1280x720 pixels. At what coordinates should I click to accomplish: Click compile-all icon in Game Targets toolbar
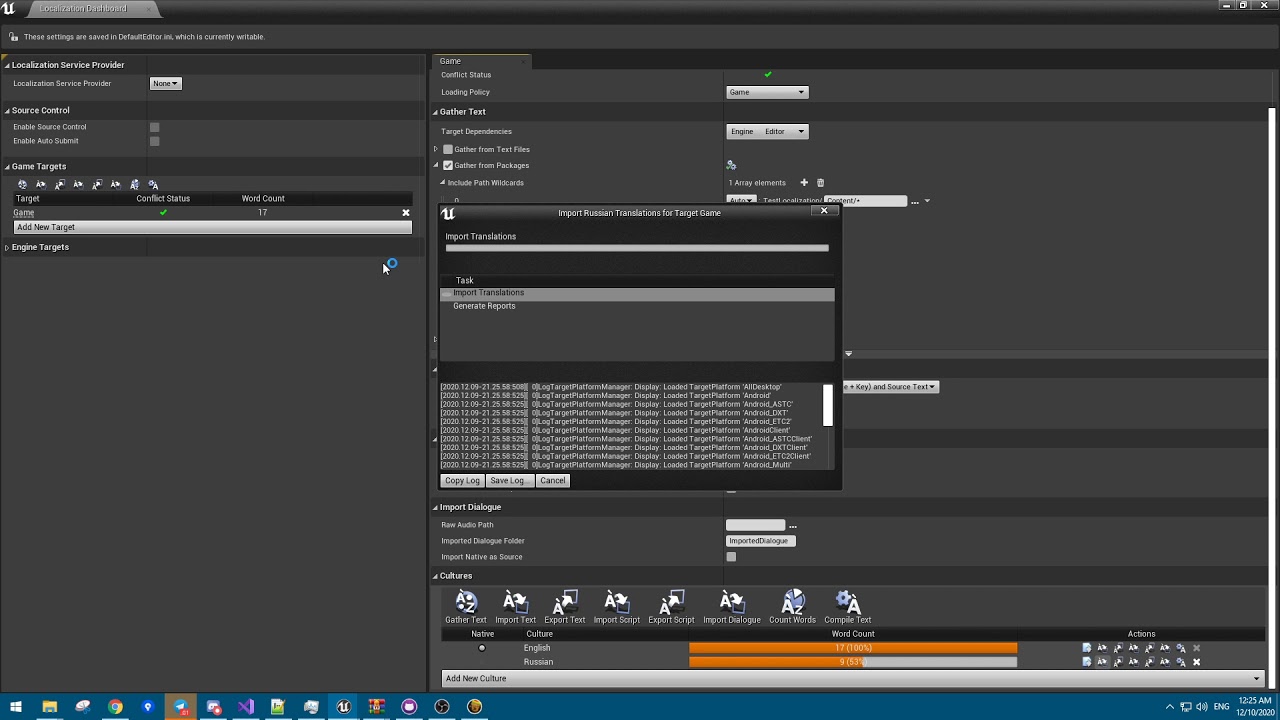point(153,184)
